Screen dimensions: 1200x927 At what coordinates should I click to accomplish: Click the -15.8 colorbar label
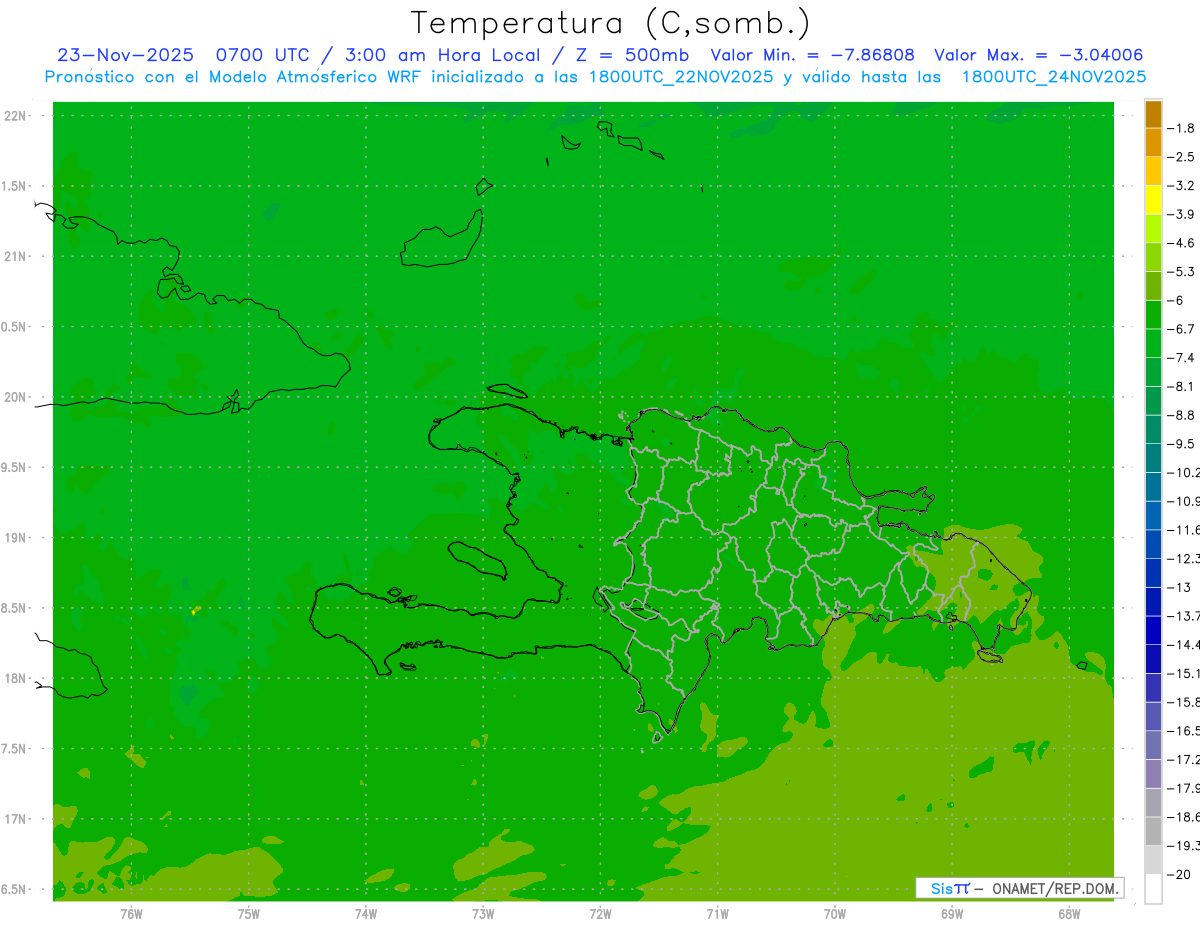(1182, 702)
